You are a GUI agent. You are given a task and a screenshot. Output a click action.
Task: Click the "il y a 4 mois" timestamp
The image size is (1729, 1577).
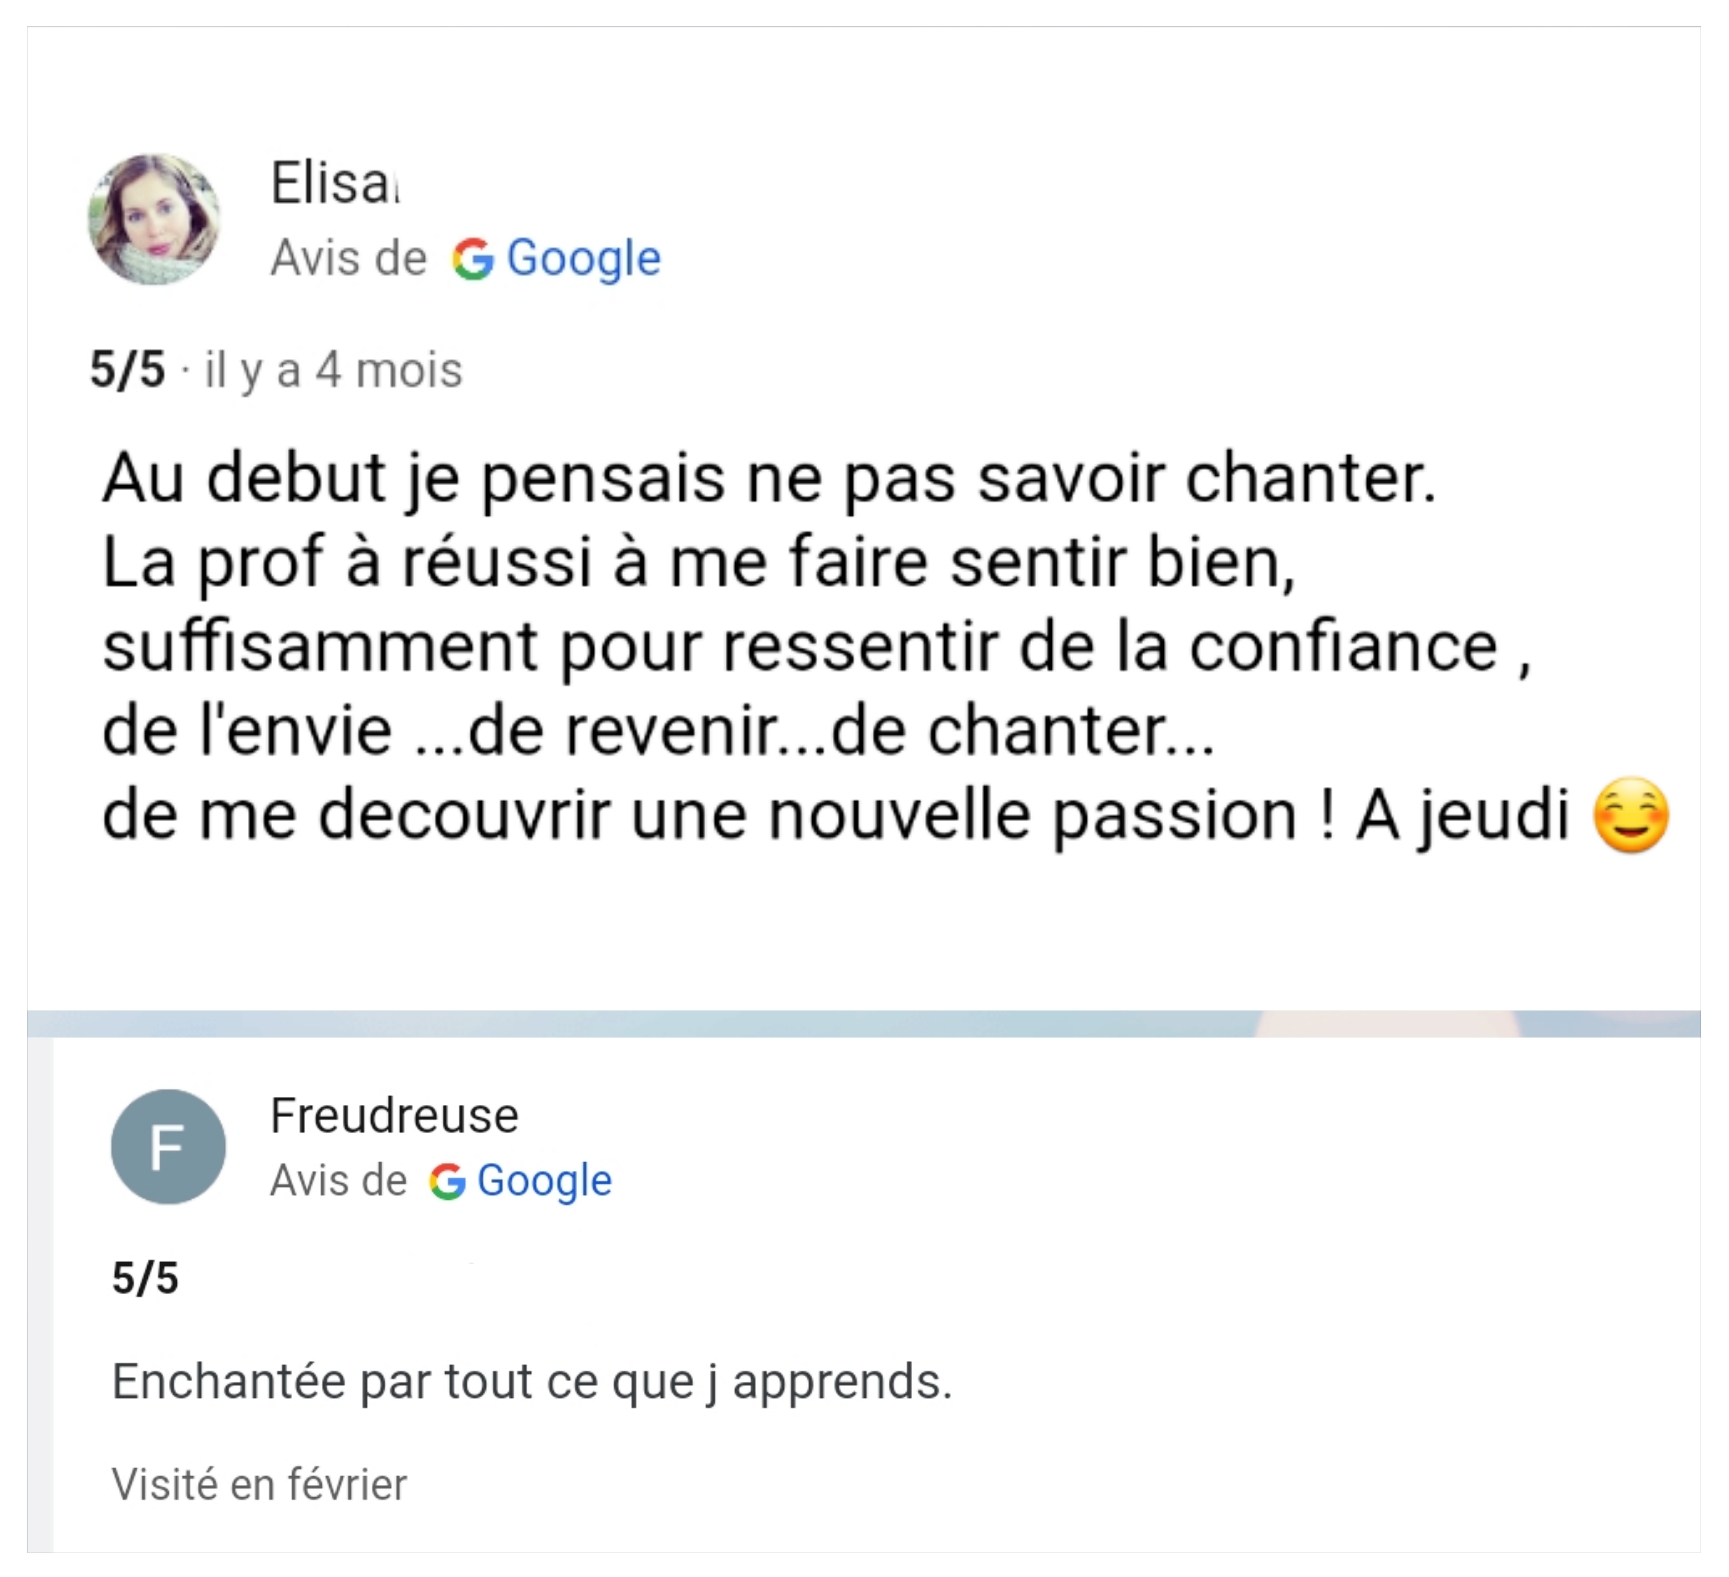click(x=333, y=370)
